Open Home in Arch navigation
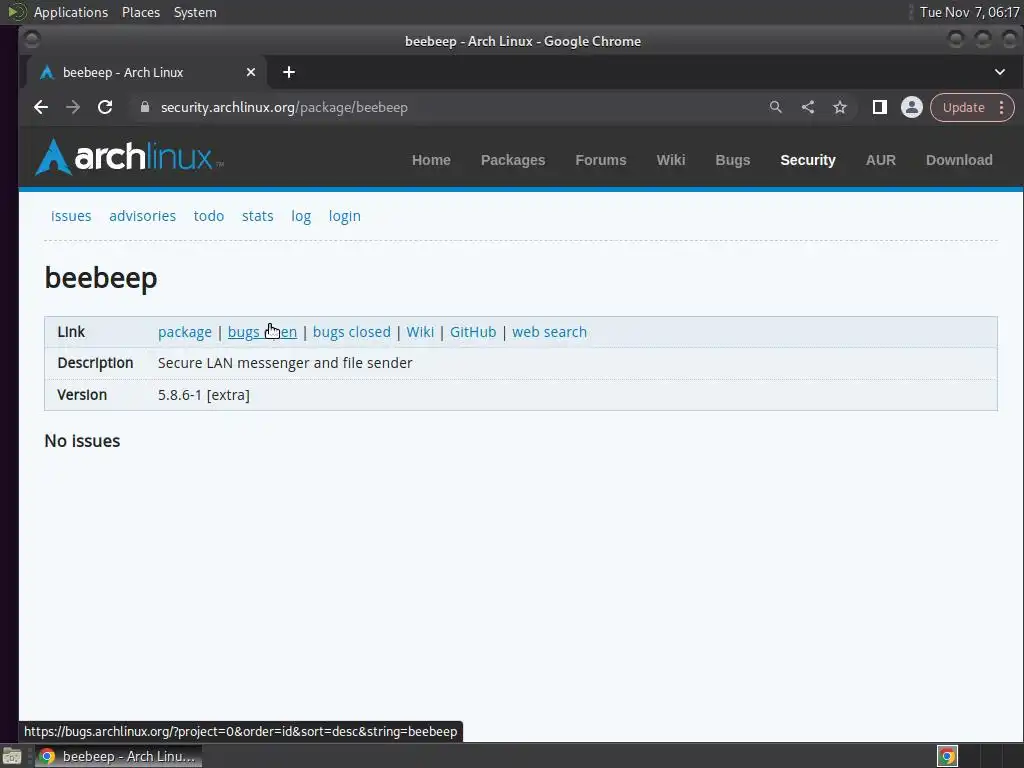The height and width of the screenshot is (768, 1024). (x=431, y=160)
